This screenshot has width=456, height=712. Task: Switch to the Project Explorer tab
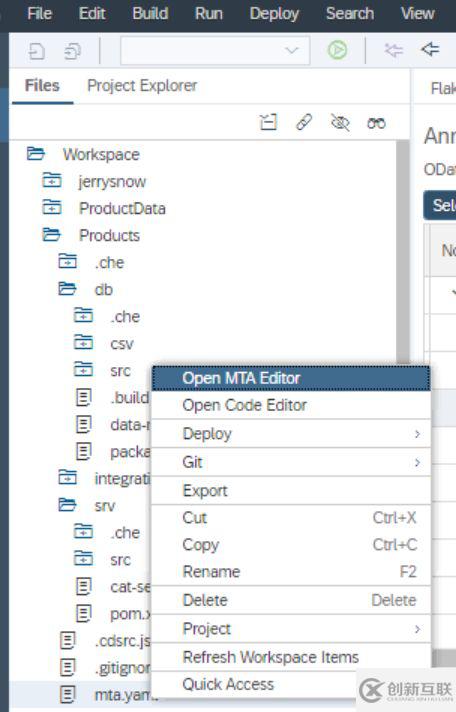[x=142, y=86]
